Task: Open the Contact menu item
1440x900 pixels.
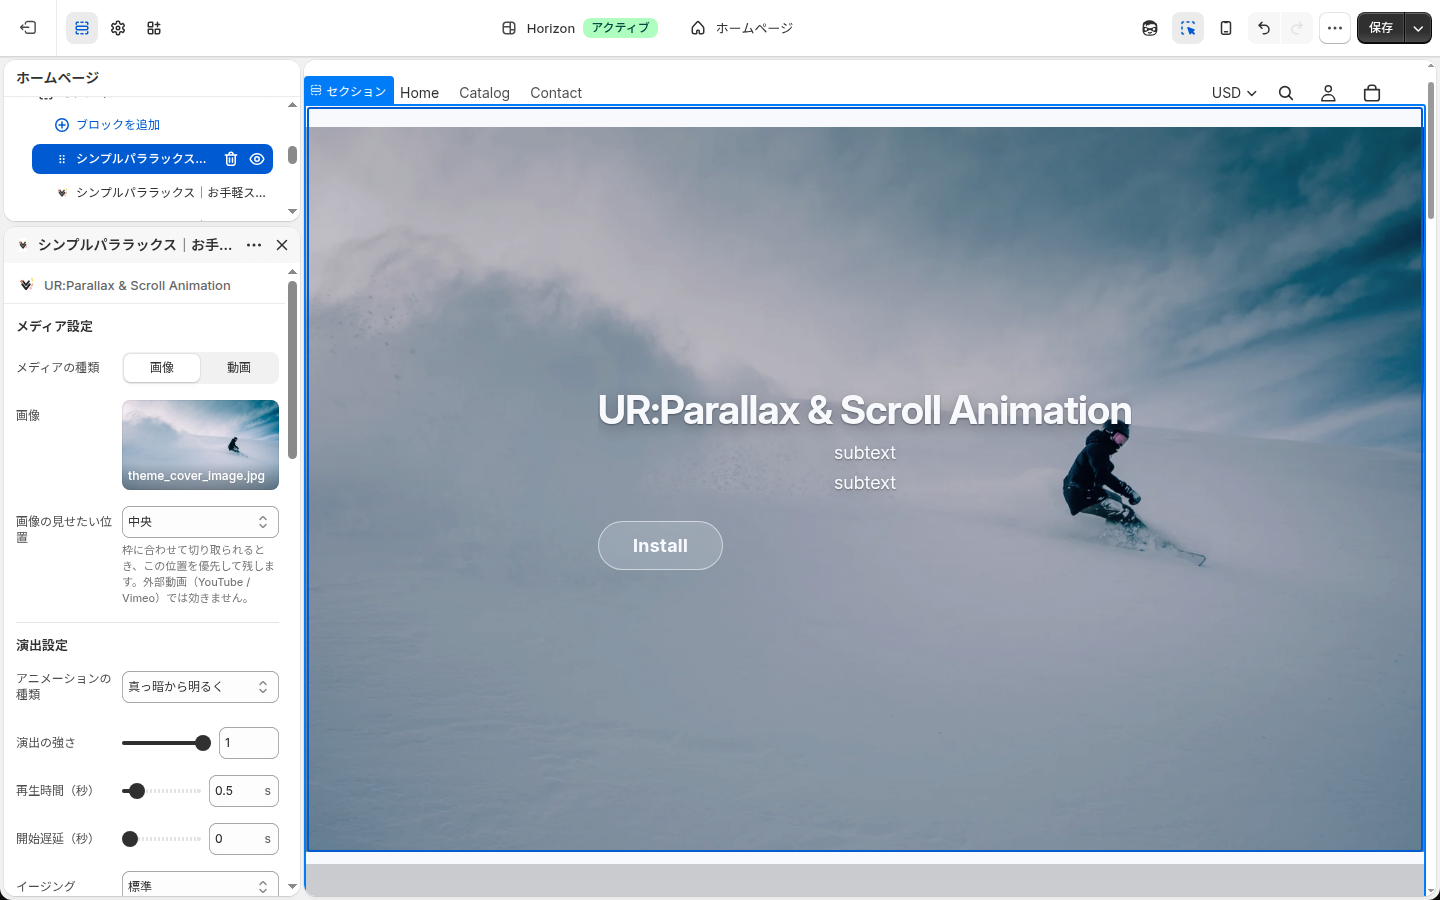Action: tap(556, 93)
